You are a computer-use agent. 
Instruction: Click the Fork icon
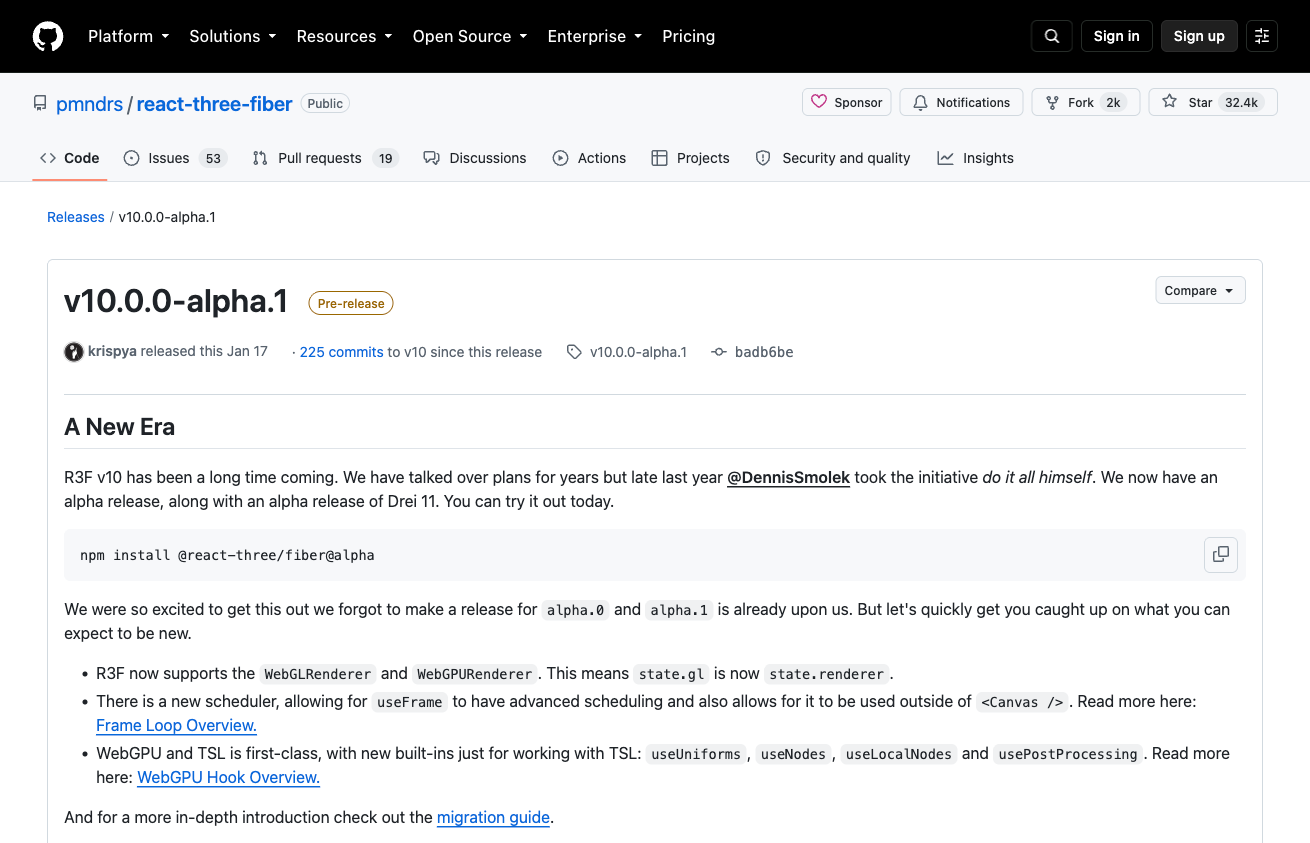tap(1052, 102)
